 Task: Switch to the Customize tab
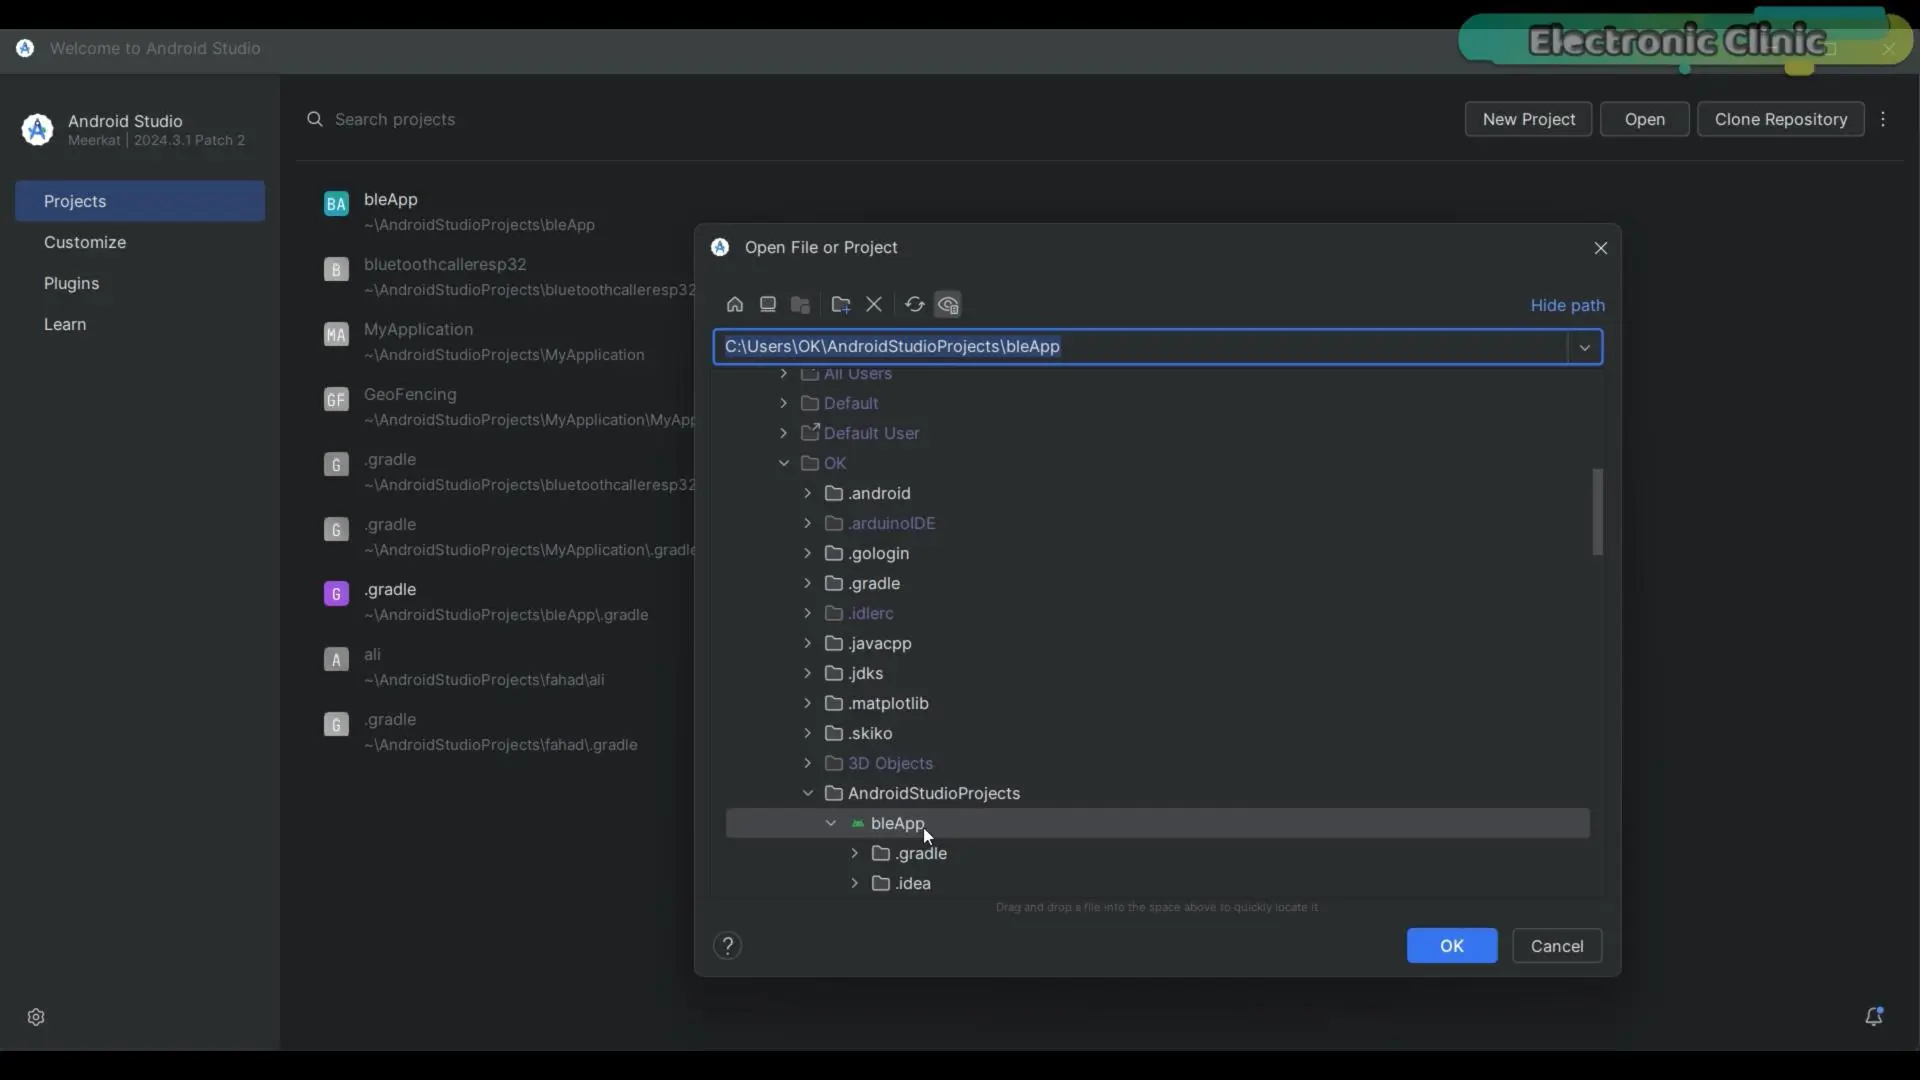pyautogui.click(x=140, y=242)
